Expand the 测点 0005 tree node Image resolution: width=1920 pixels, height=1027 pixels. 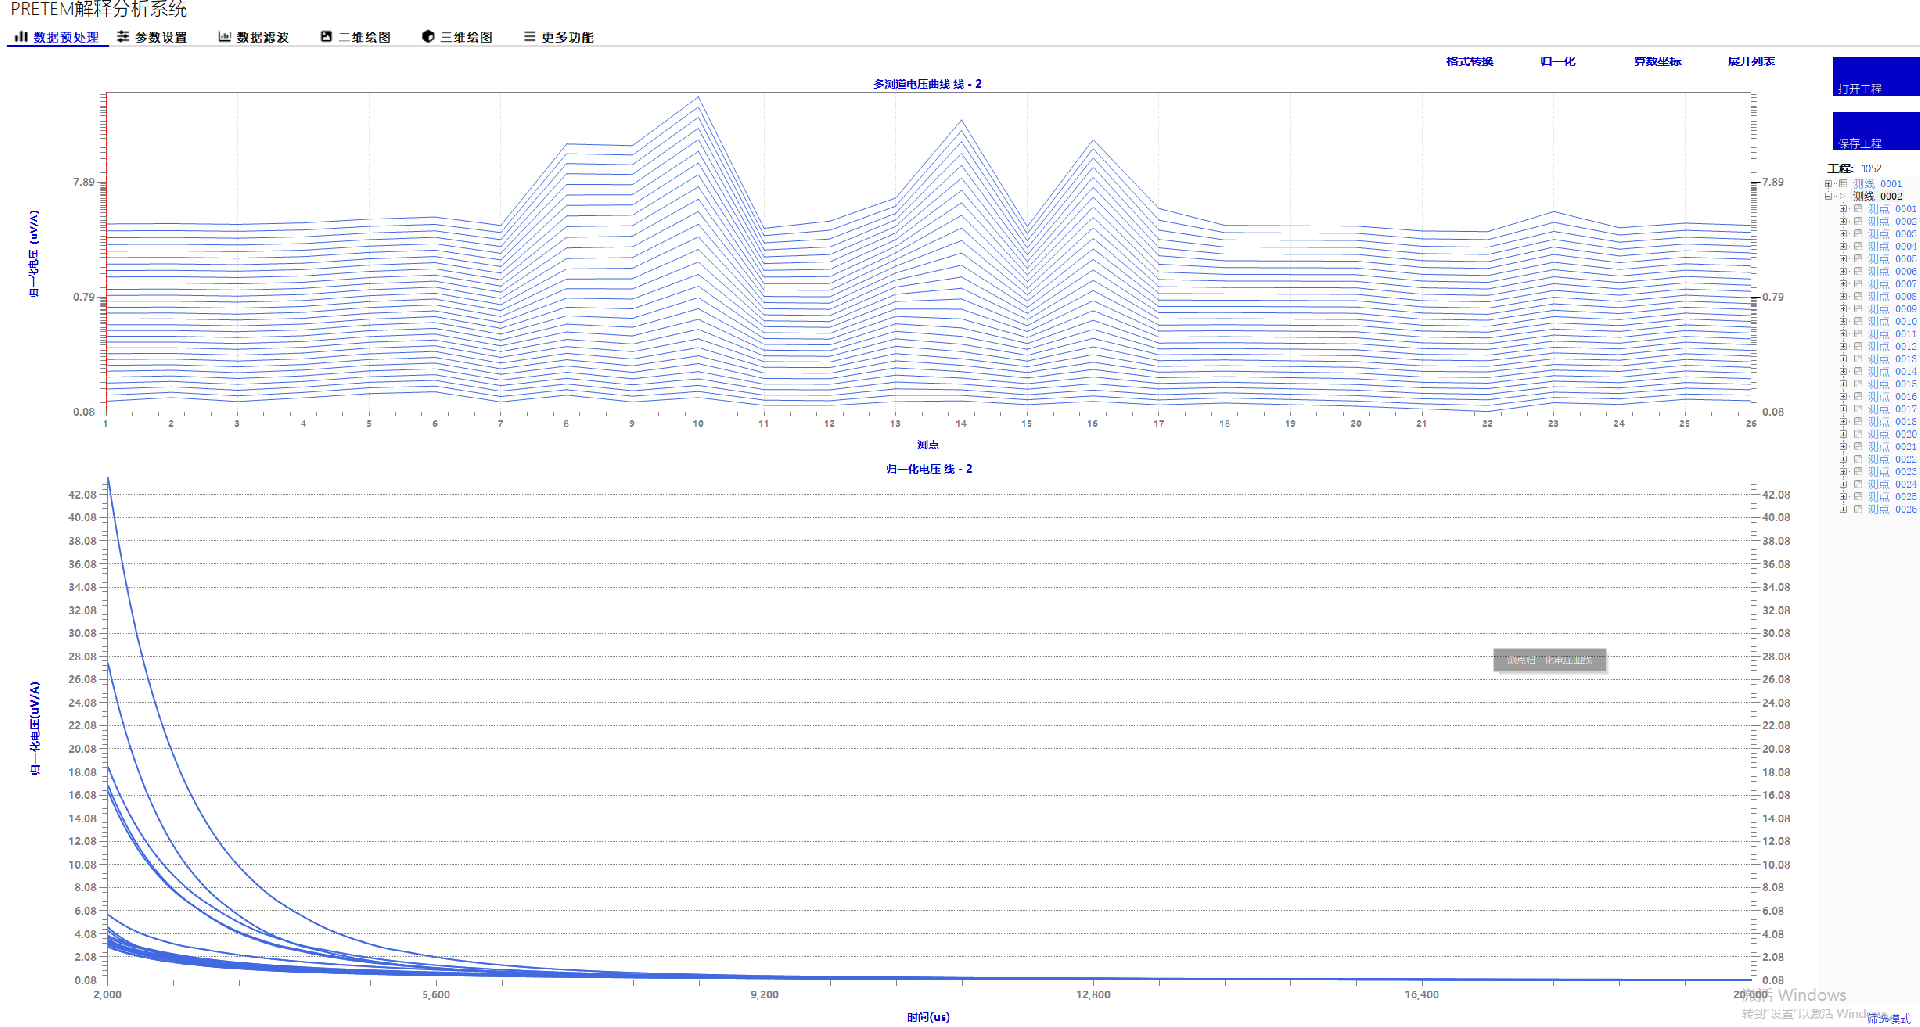[x=1844, y=259]
